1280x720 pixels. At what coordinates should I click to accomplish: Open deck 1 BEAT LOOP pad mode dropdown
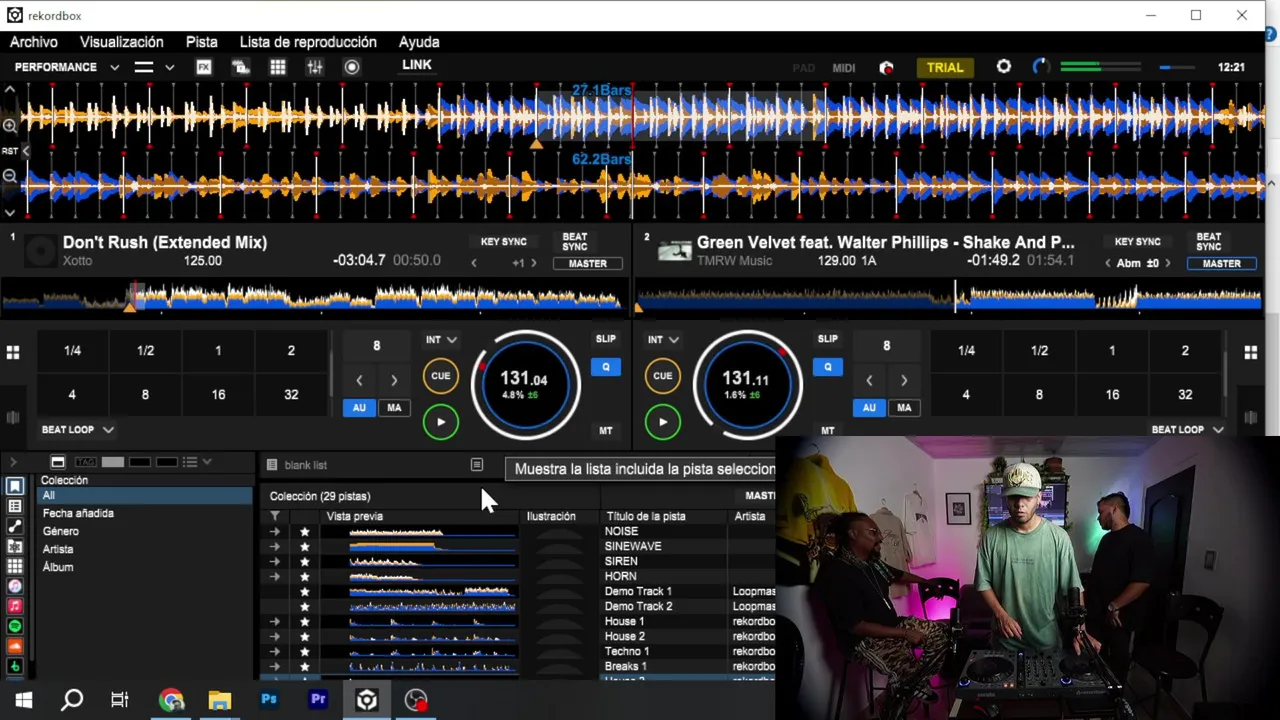pos(77,430)
